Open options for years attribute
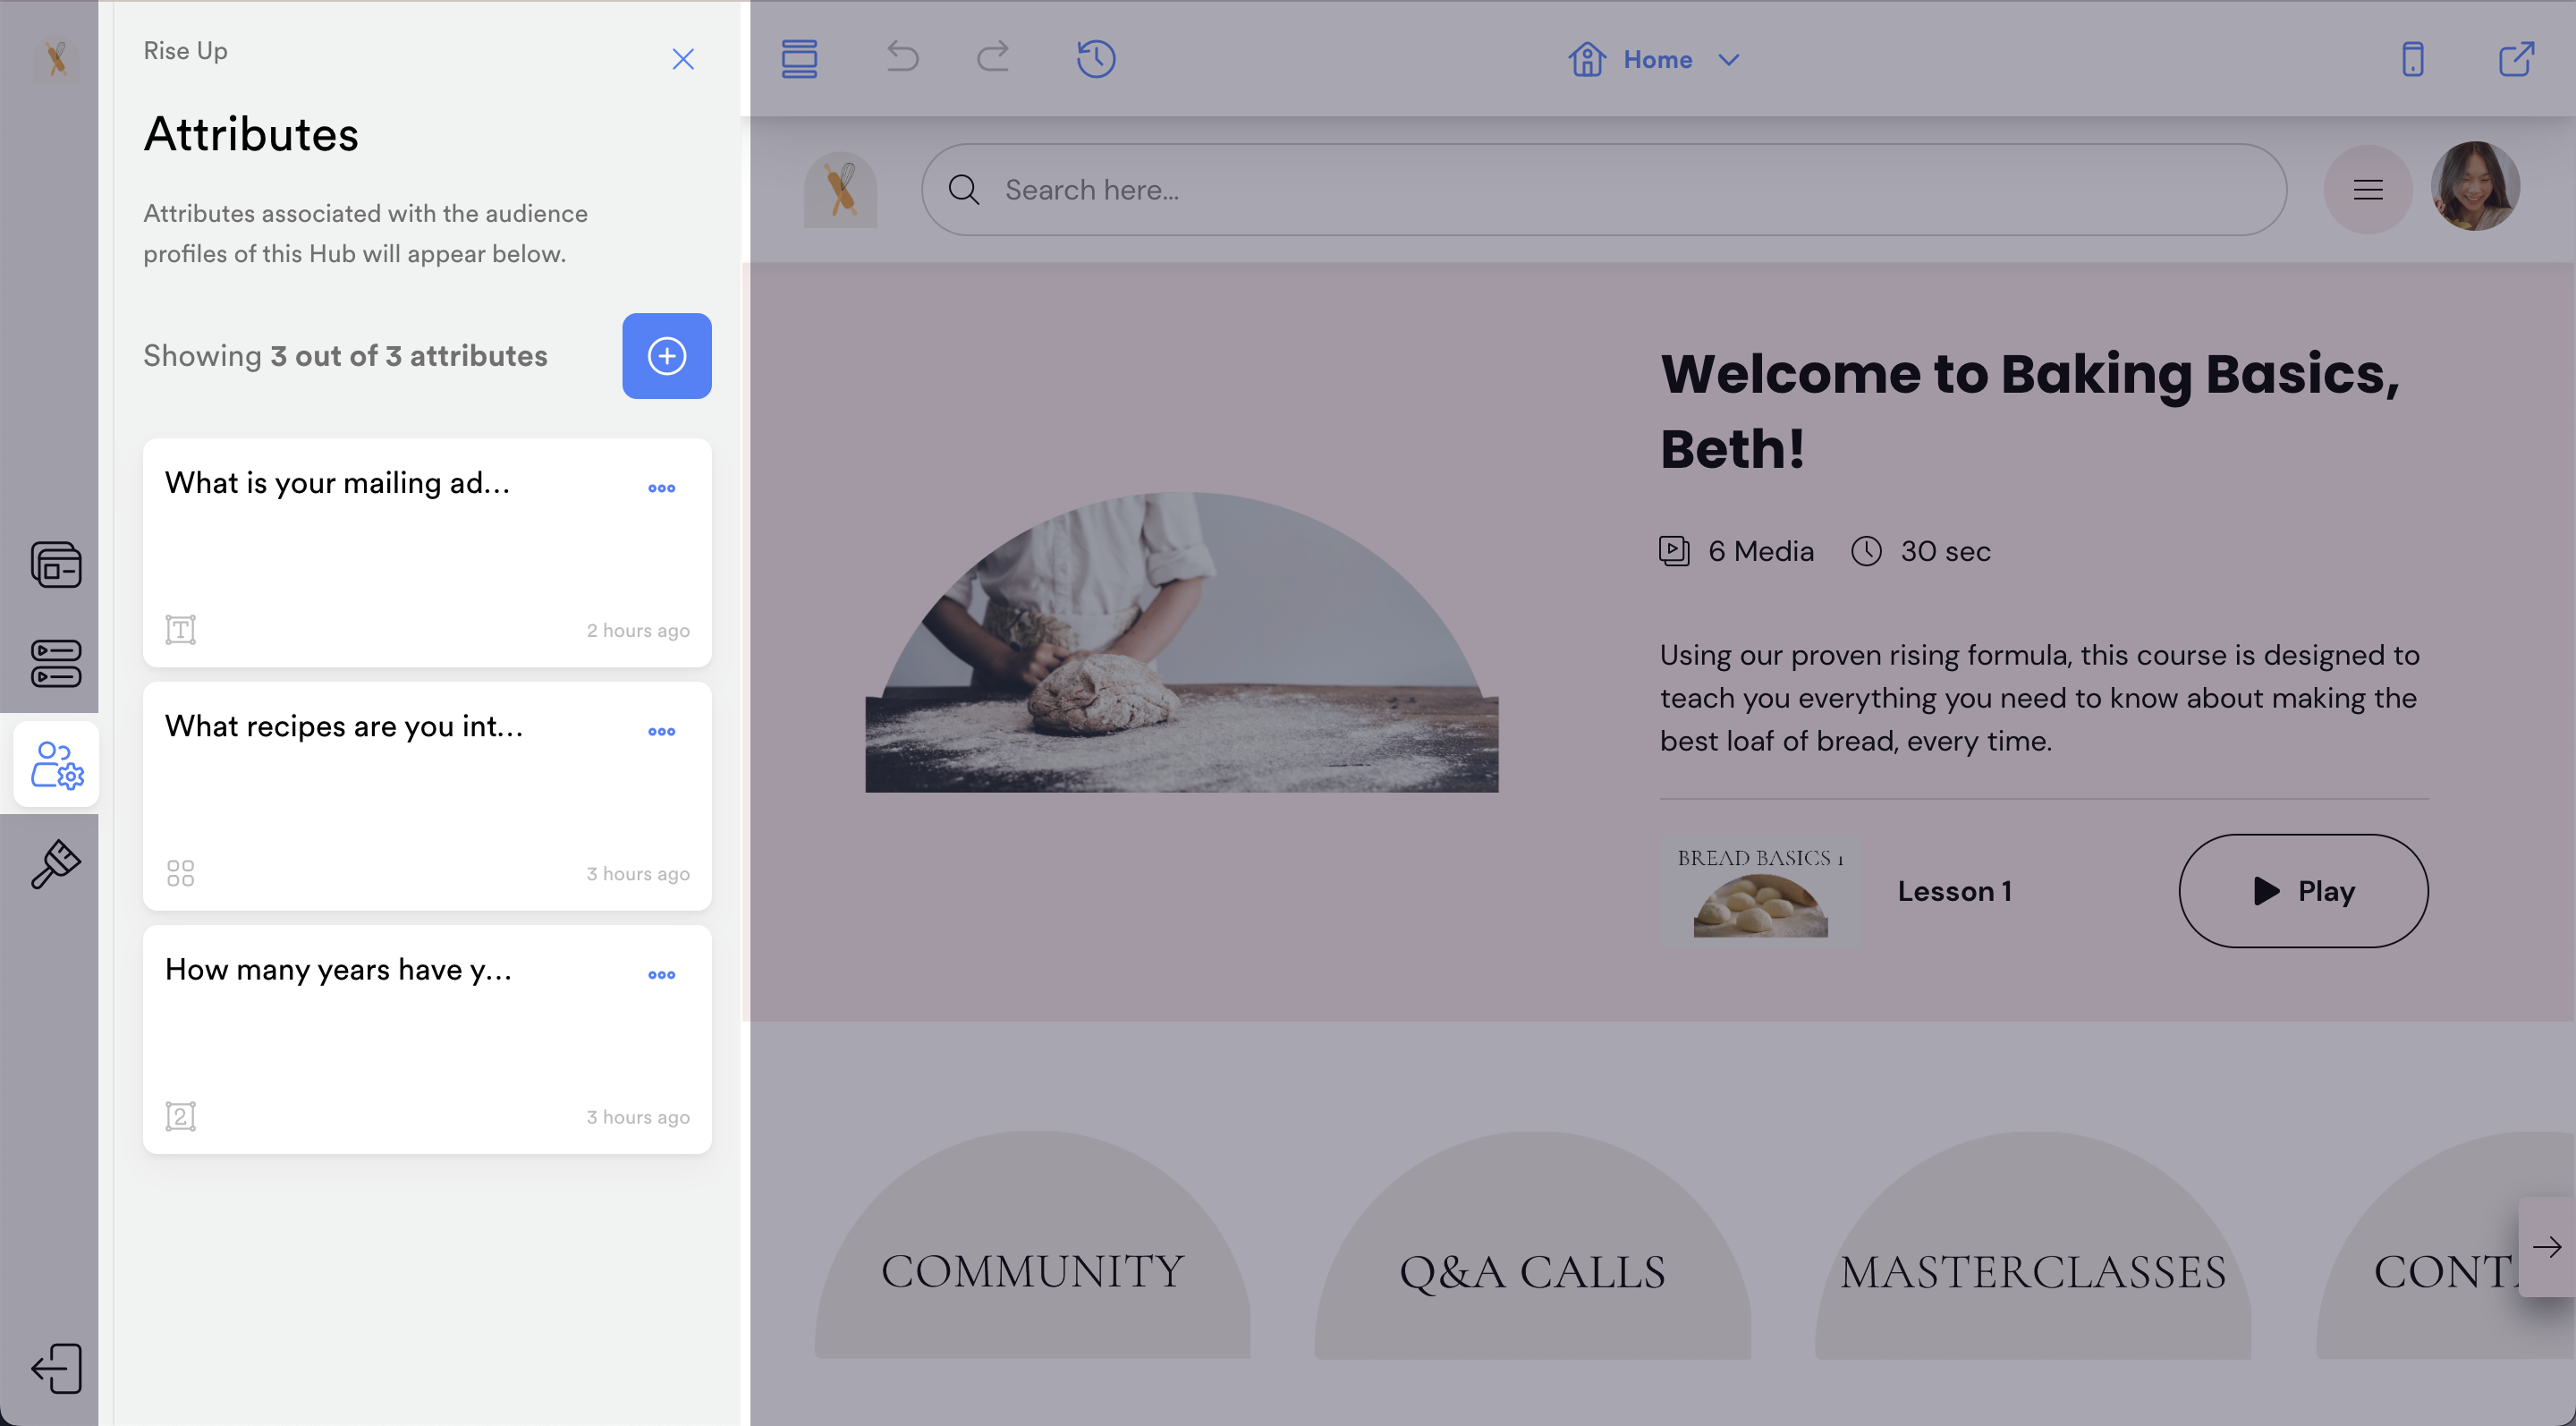 click(x=661, y=974)
